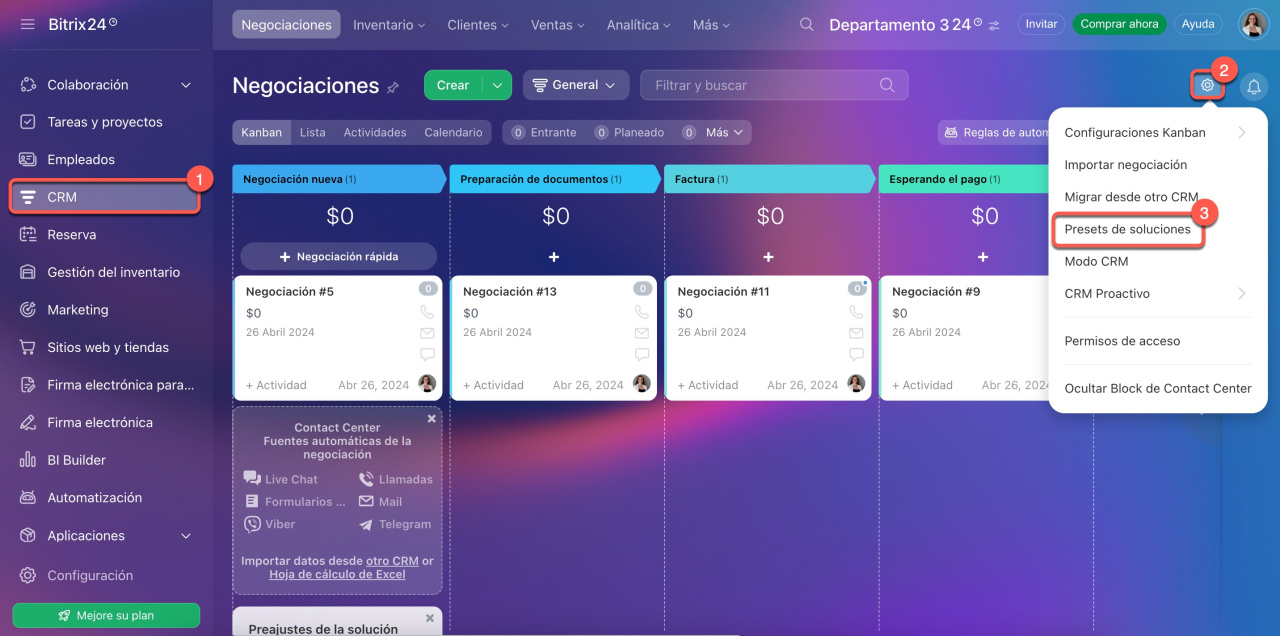Add a deal with the plus in Esperando el pago
The image size is (1280, 636).
[x=983, y=257]
